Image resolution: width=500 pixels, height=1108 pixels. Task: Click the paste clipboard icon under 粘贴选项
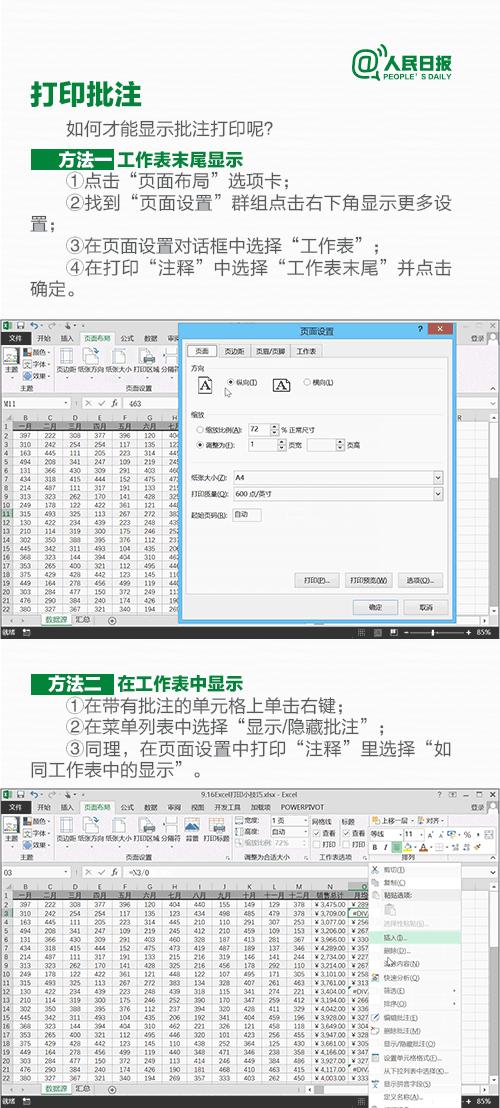[x=389, y=910]
